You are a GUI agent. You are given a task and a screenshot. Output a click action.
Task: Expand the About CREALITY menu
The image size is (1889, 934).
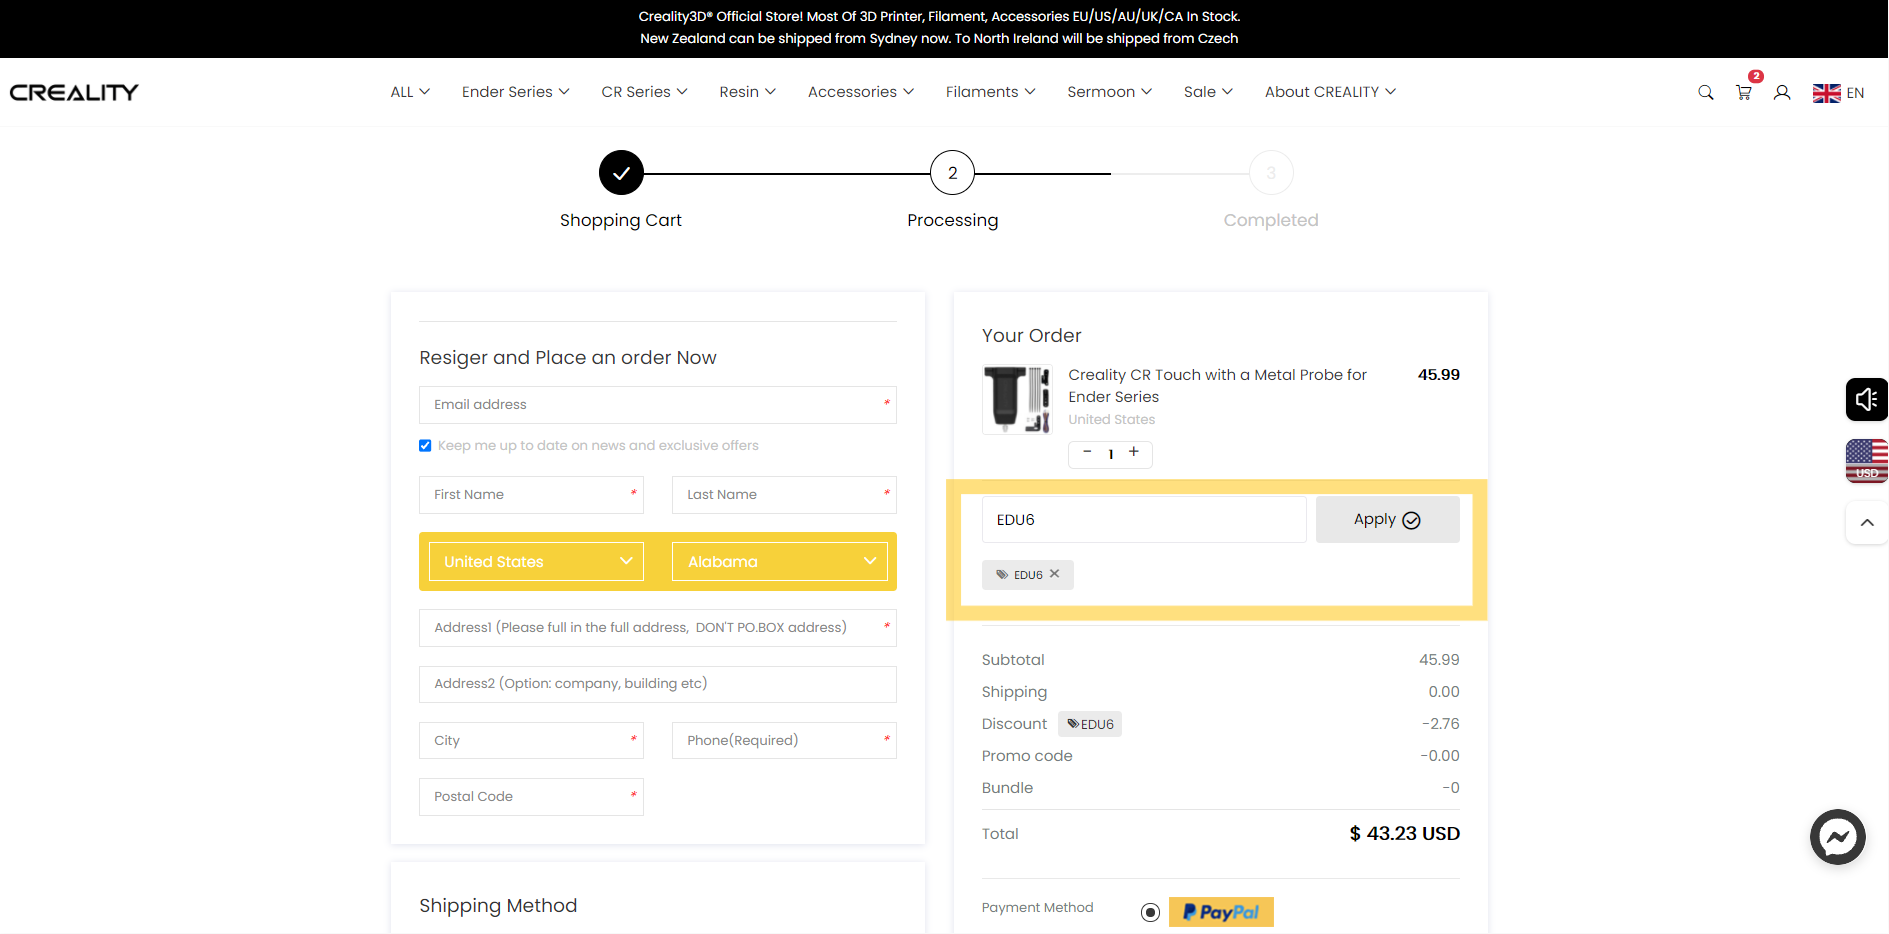(x=1330, y=92)
